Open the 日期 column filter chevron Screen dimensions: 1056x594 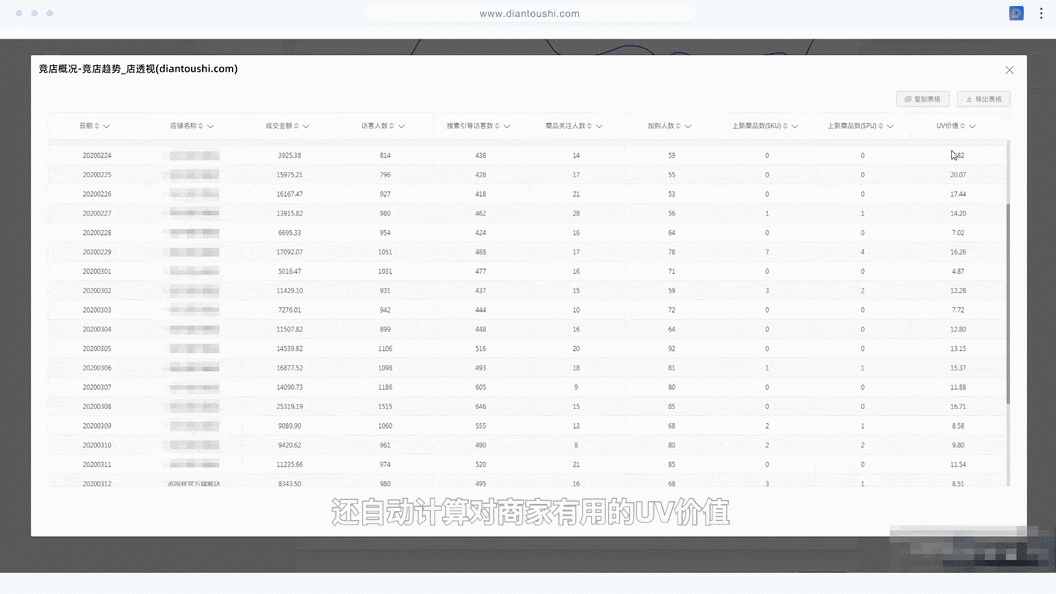coord(106,127)
